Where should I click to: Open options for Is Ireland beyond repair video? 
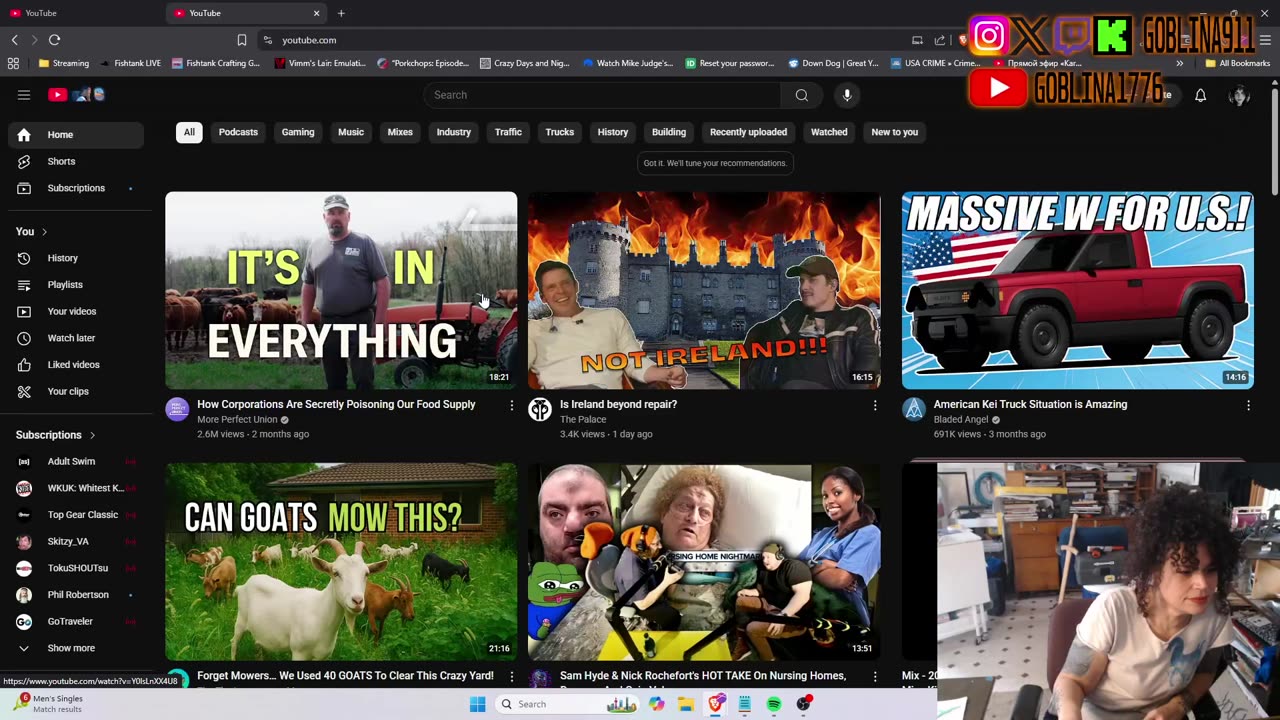coord(875,405)
